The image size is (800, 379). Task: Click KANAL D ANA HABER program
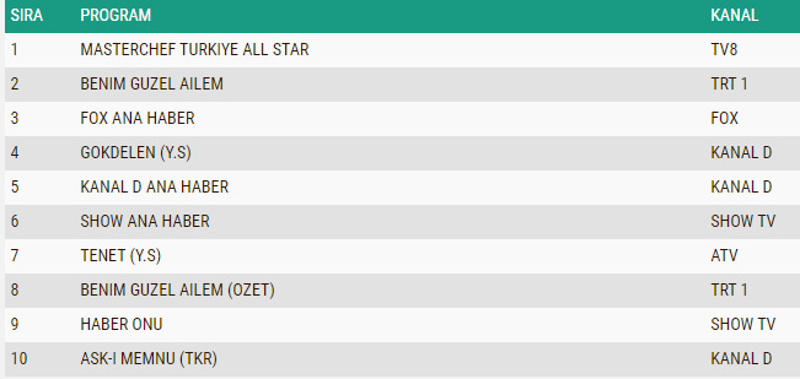pyautogui.click(x=154, y=187)
